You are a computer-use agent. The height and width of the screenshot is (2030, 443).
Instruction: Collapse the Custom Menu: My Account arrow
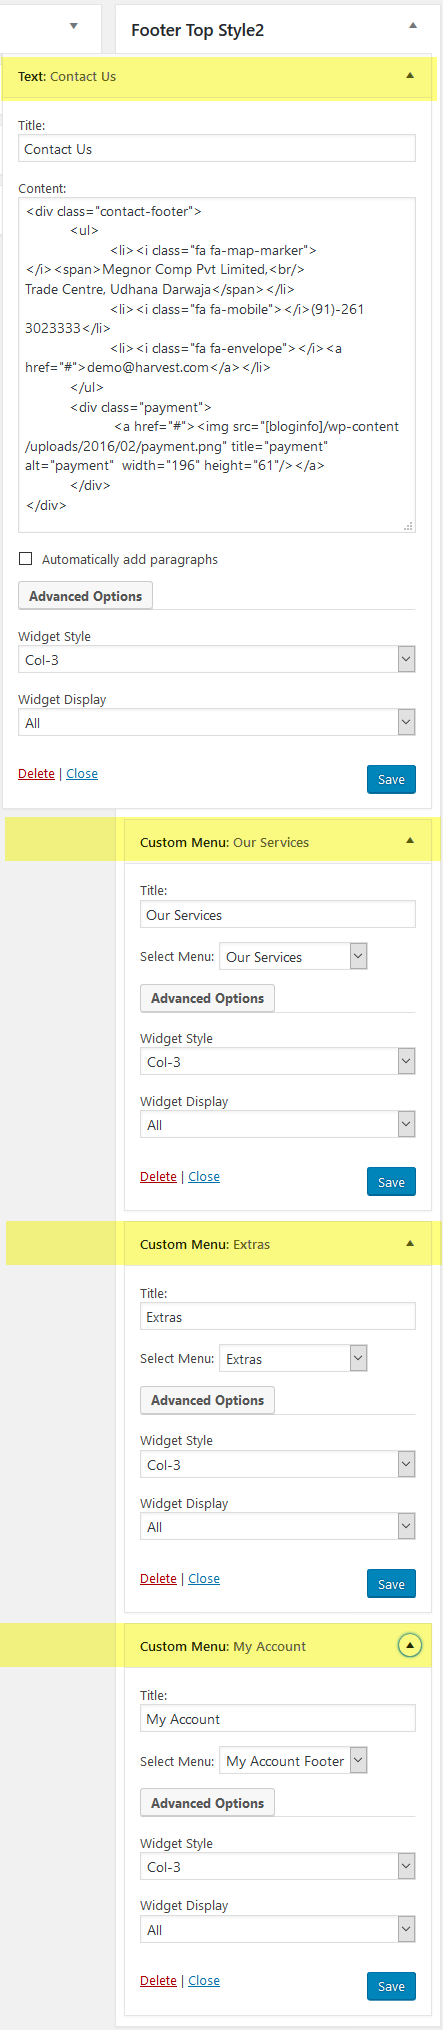click(x=410, y=1645)
